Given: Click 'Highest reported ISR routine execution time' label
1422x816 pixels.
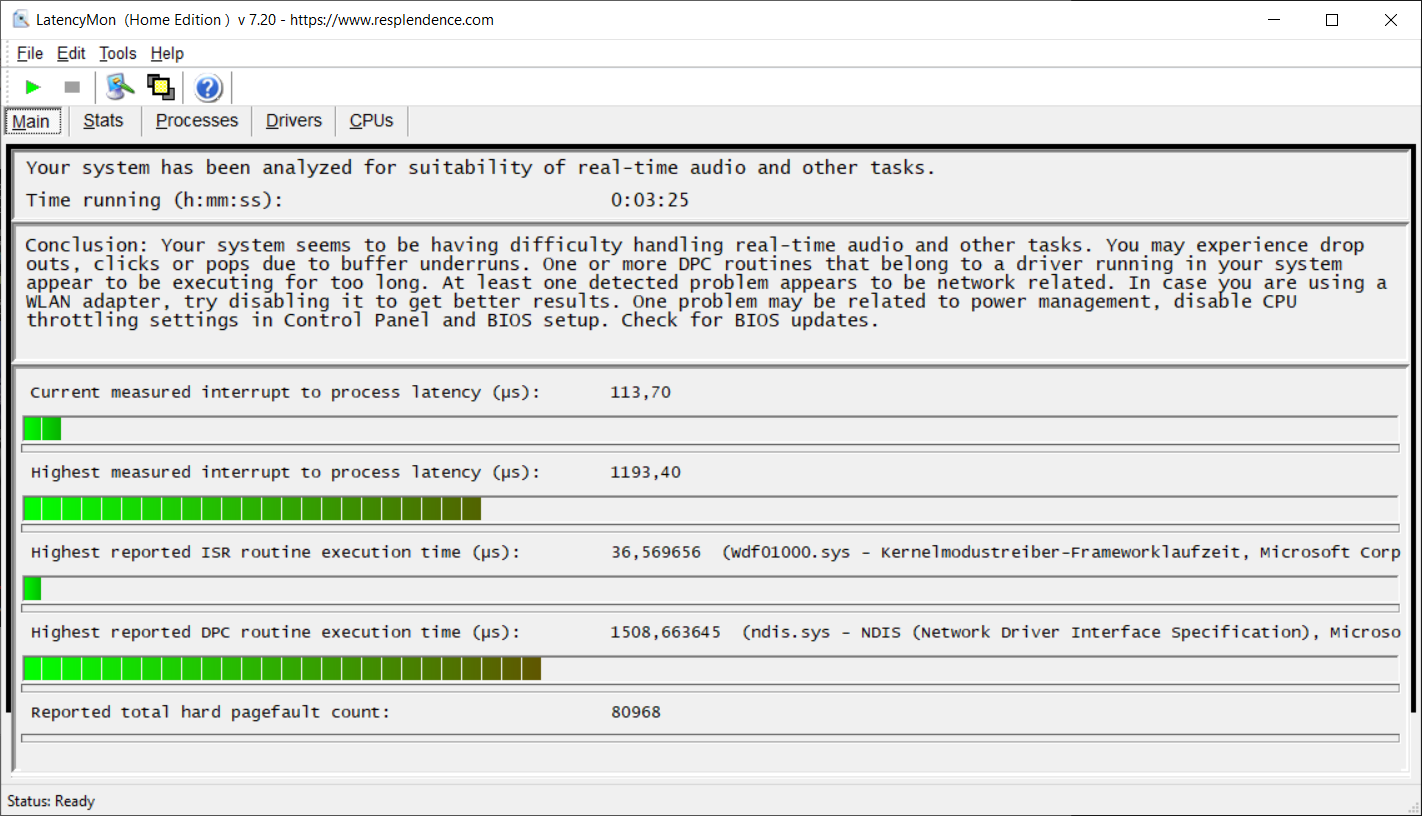Looking at the screenshot, I should (275, 552).
